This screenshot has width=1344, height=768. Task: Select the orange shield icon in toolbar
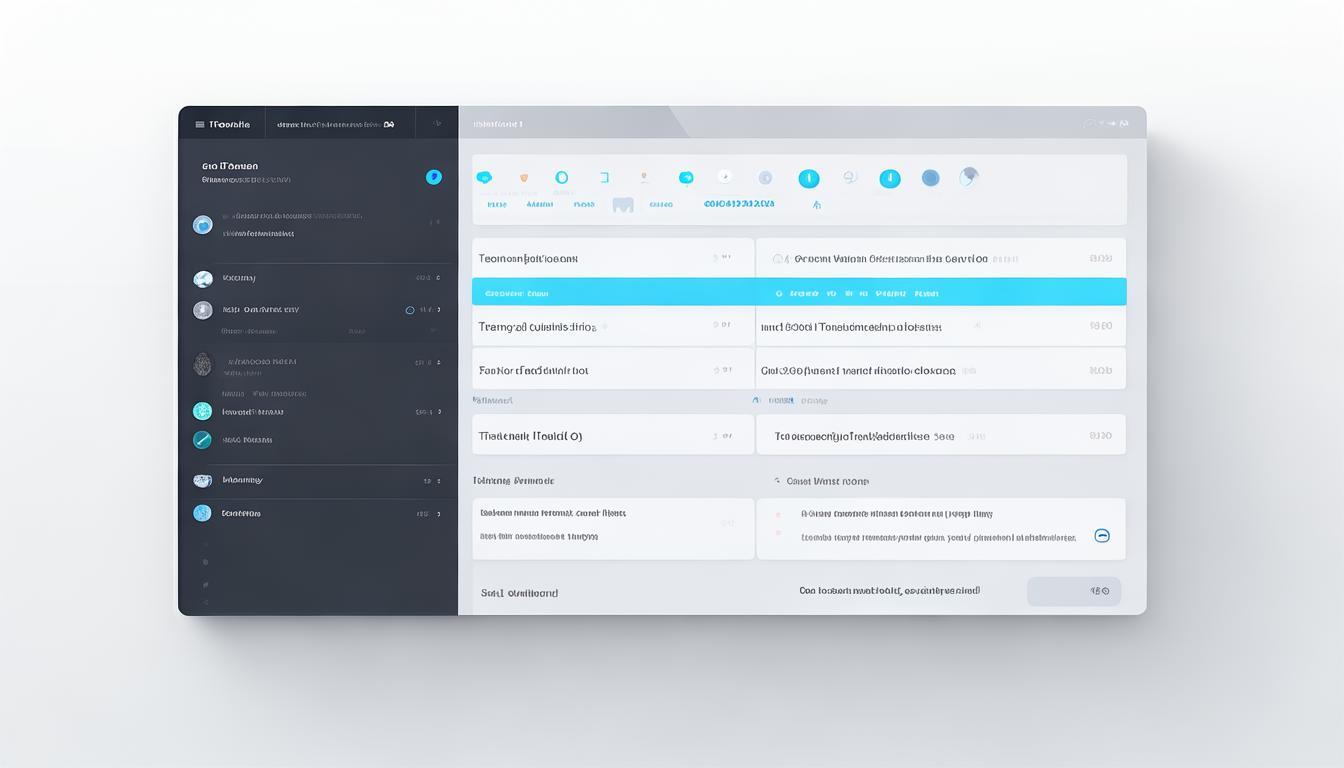[523, 178]
